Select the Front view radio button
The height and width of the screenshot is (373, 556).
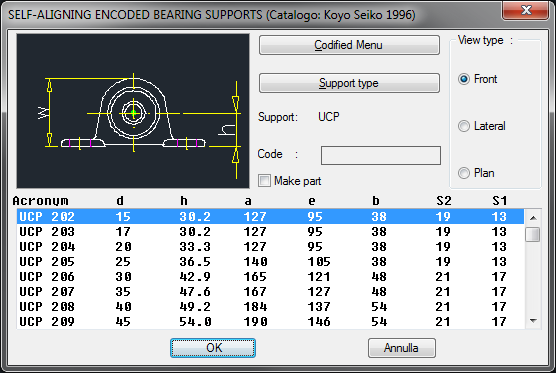coord(464,79)
